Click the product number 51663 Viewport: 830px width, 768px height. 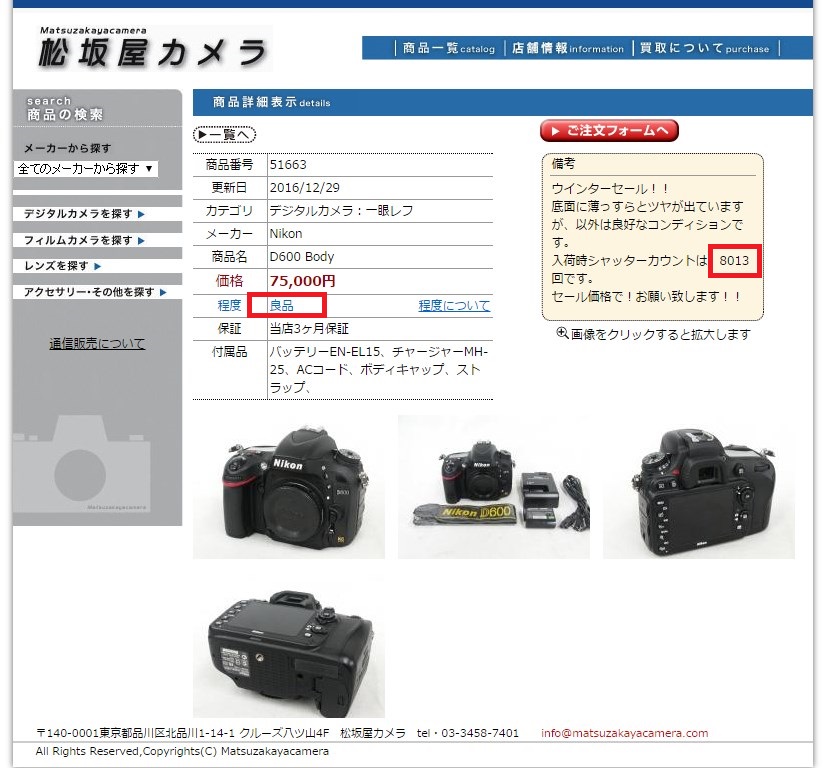coord(288,165)
